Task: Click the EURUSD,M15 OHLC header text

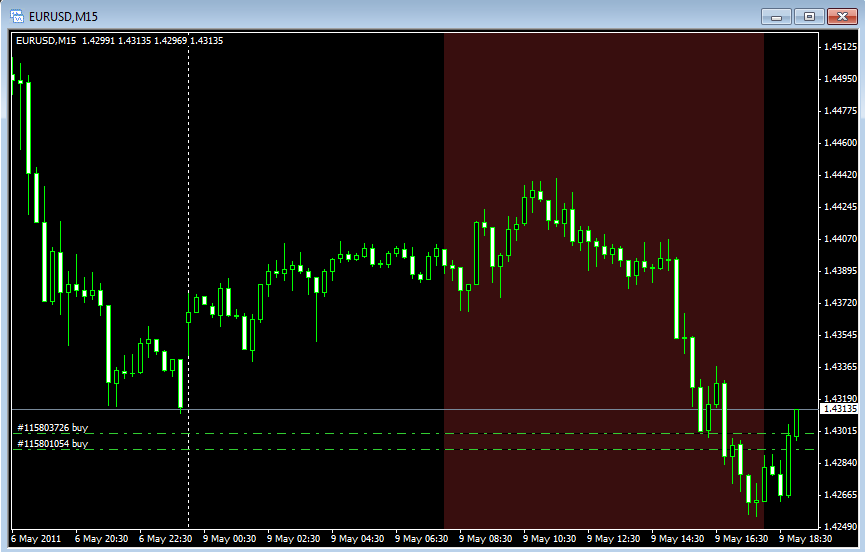Action: 120,40
